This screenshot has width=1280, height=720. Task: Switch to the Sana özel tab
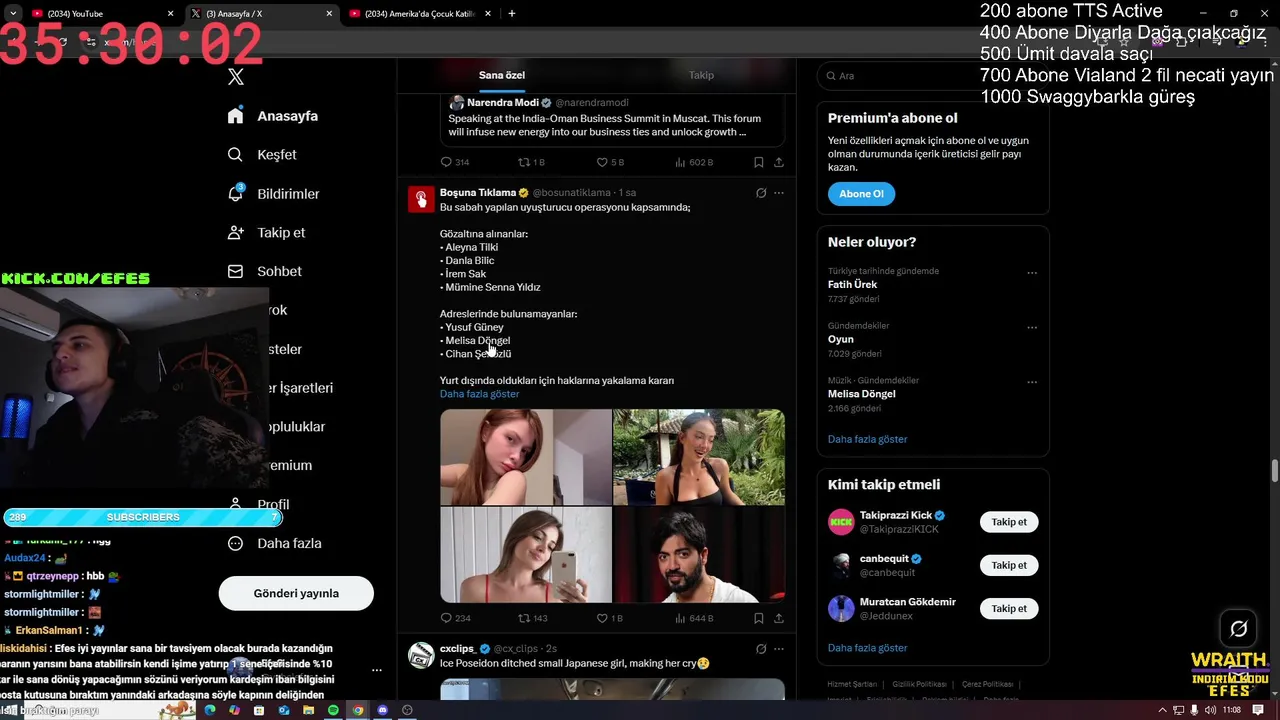[x=501, y=75]
